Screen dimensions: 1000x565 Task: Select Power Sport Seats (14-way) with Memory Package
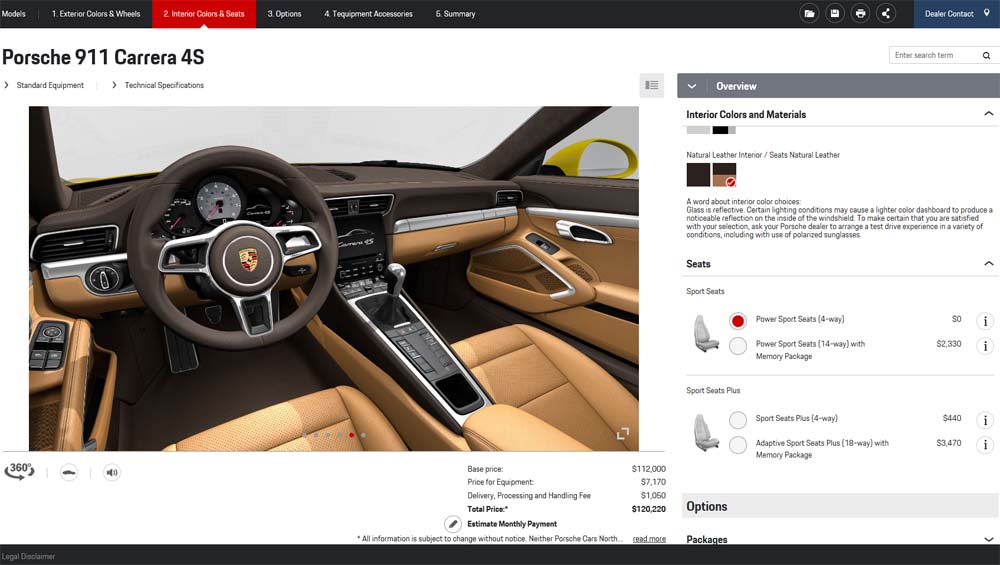coord(738,346)
